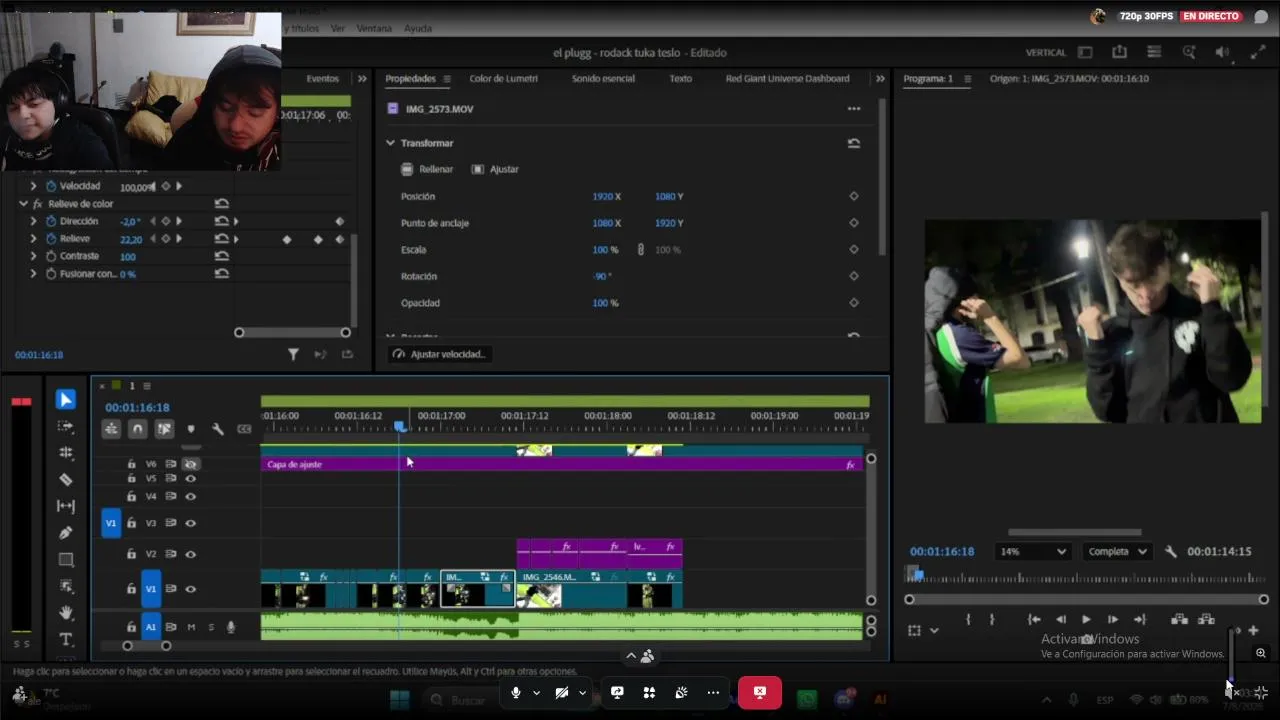Select the Razor tool
1280x720 pixels.
click(x=66, y=480)
